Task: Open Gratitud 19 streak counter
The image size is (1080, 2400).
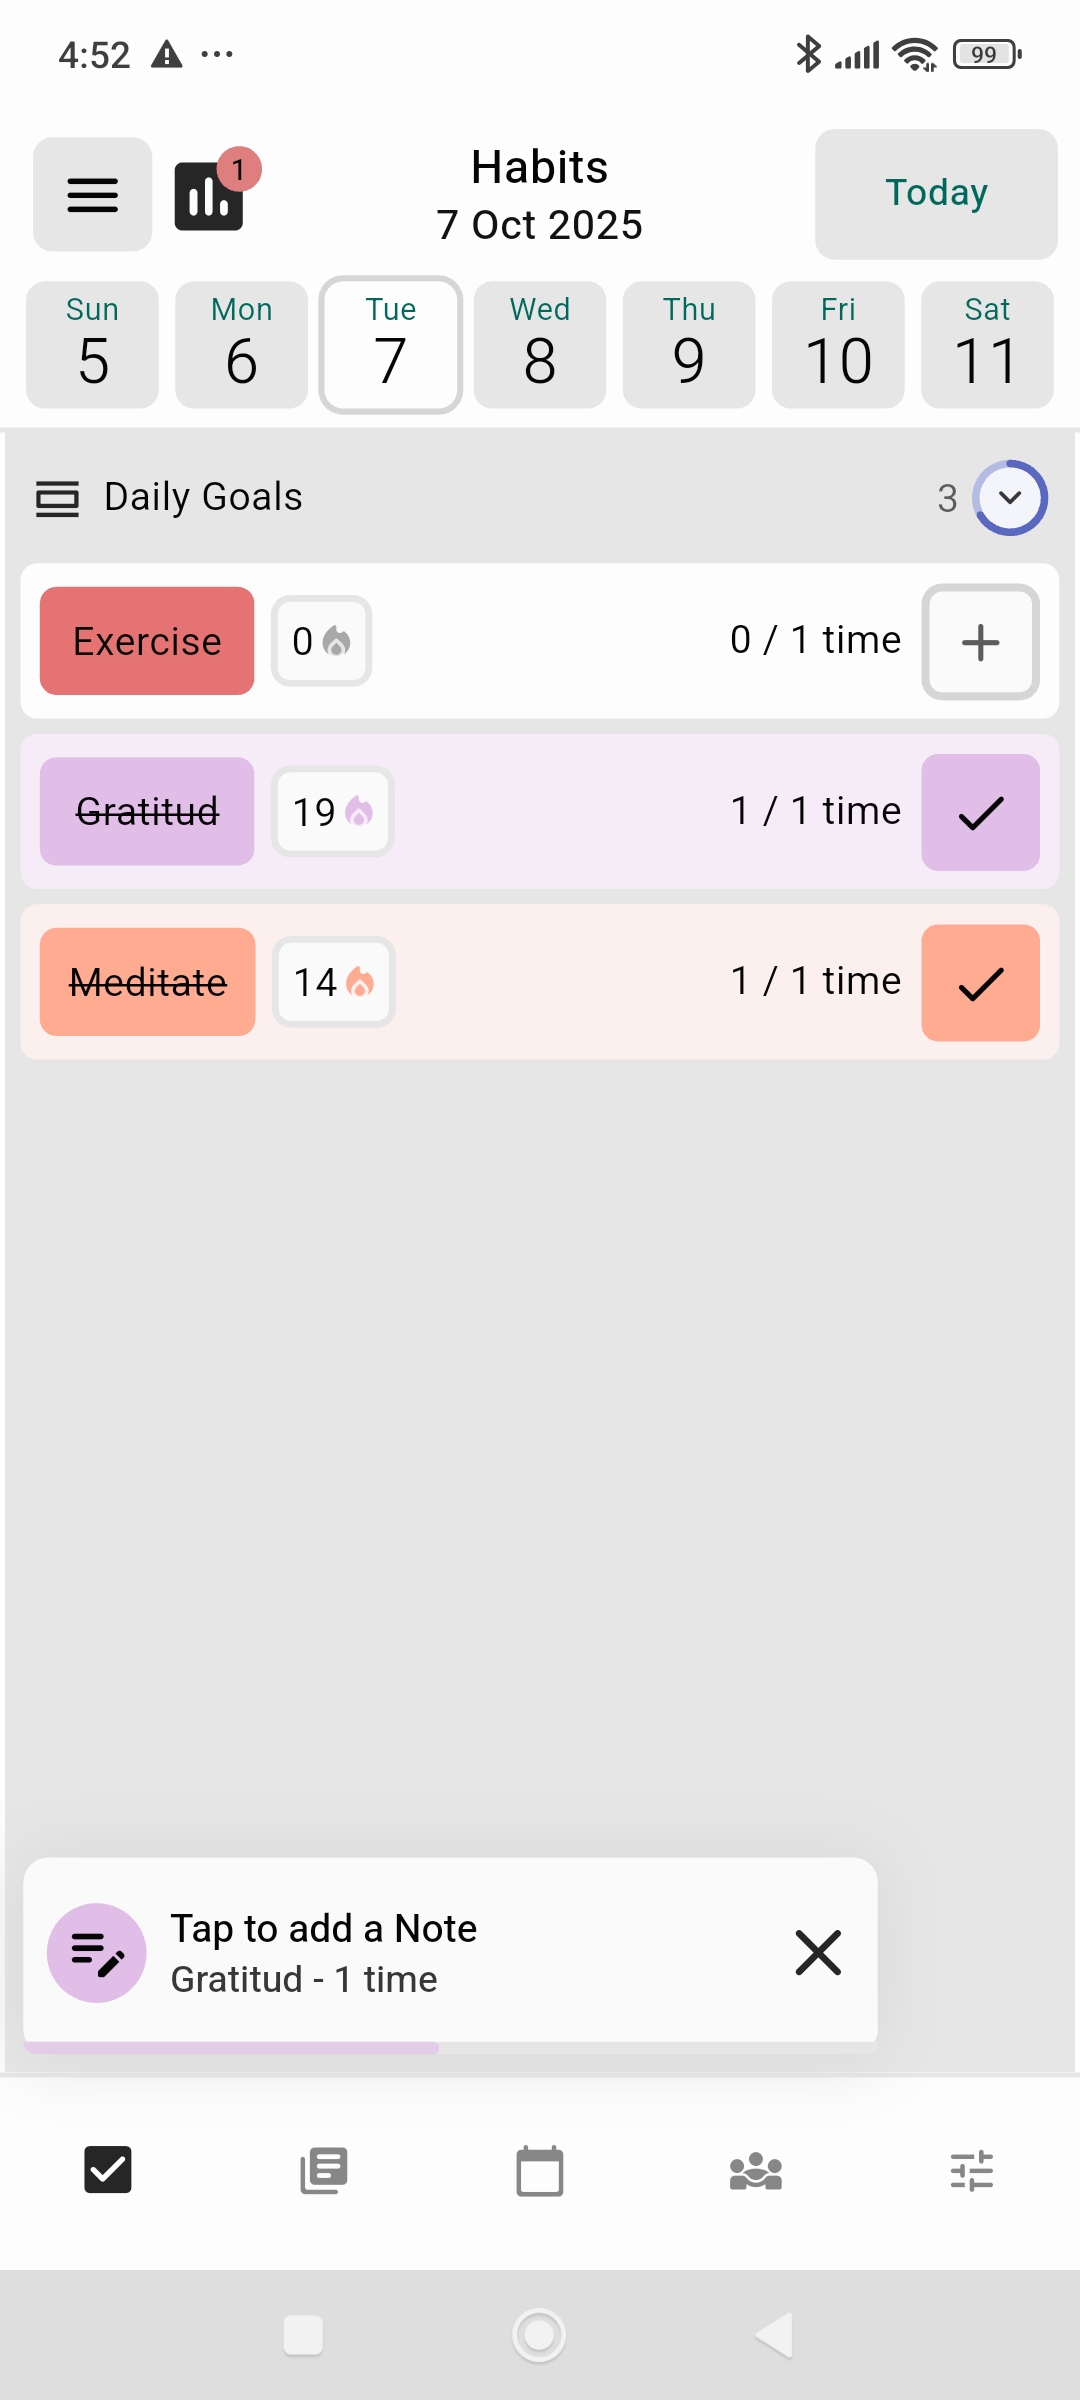Action: 333,812
